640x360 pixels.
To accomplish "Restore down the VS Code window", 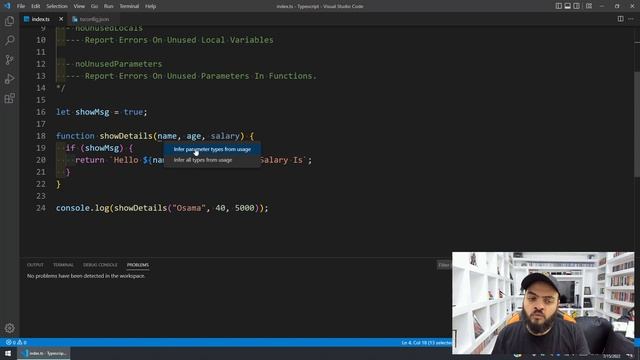I will [x=617, y=6].
